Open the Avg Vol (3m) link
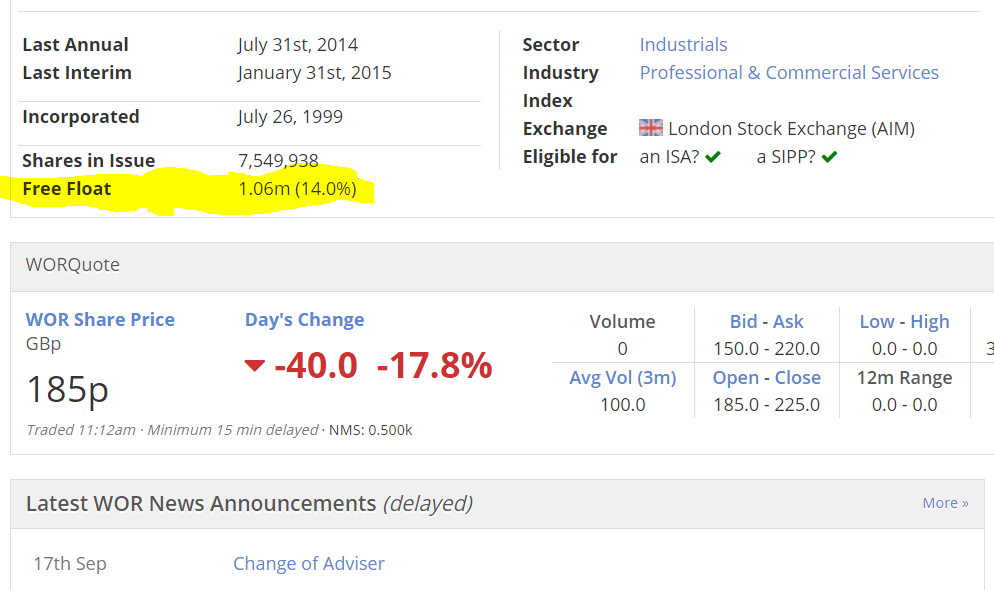The image size is (994, 590). 622,378
